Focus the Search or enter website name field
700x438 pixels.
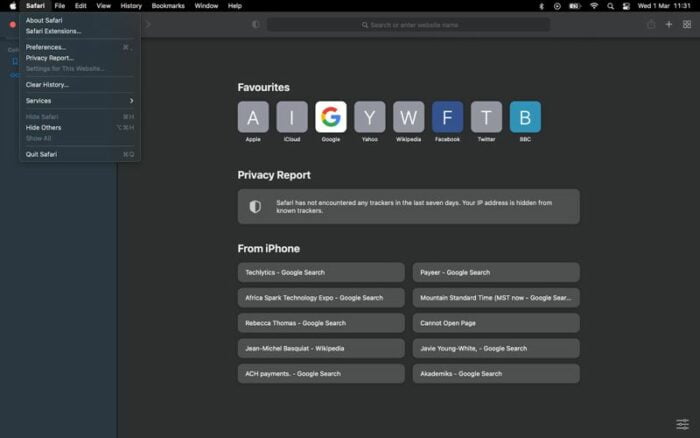point(408,25)
